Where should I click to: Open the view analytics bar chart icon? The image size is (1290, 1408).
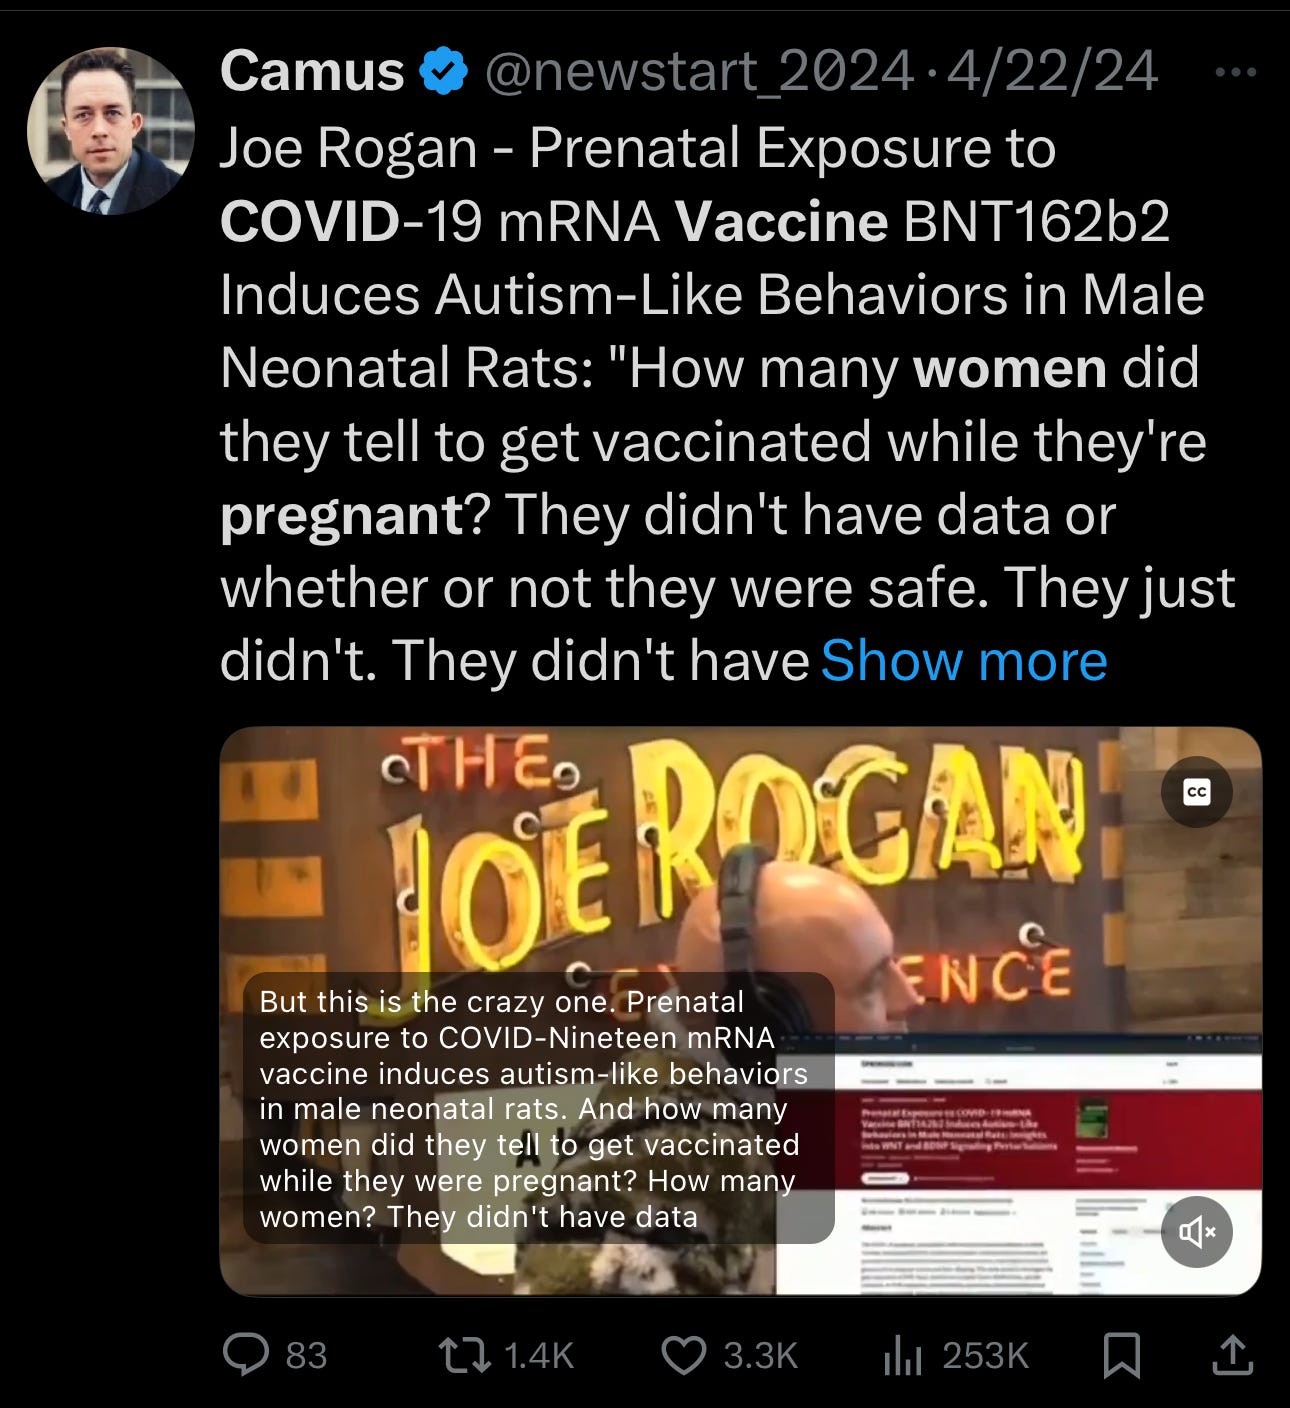(903, 1356)
